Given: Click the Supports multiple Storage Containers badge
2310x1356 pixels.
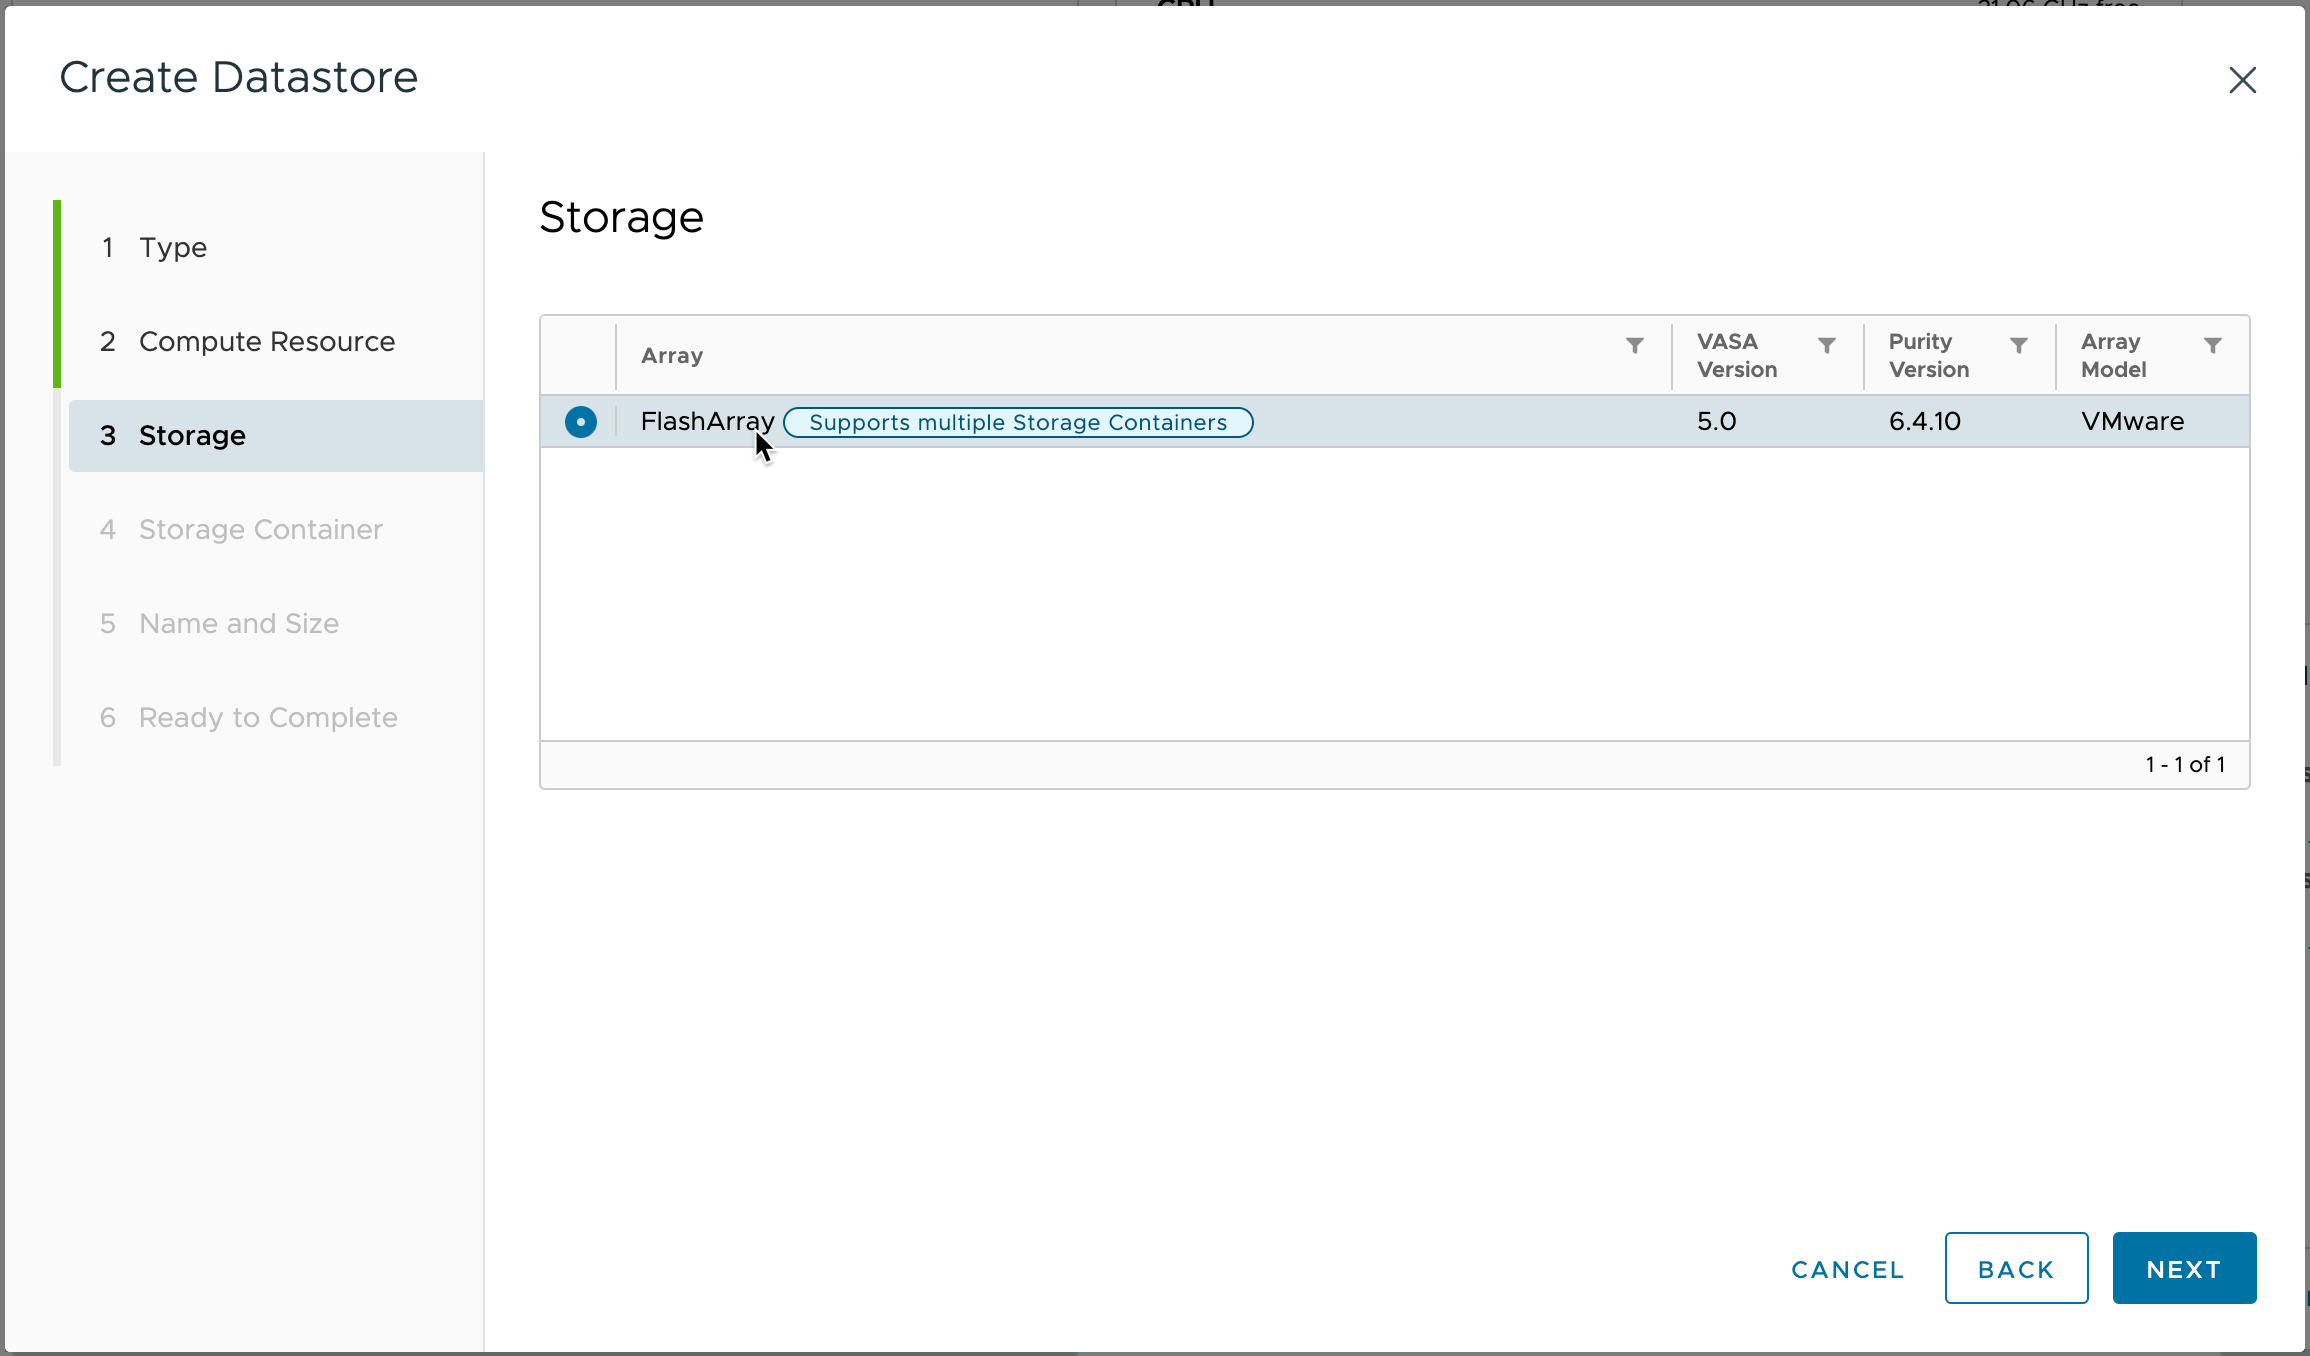Looking at the screenshot, I should pos(1017,422).
